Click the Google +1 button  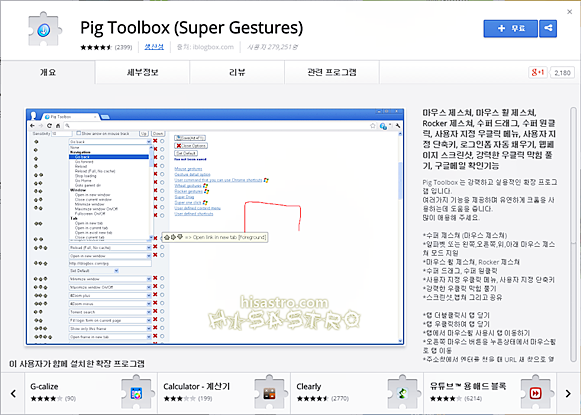538,72
